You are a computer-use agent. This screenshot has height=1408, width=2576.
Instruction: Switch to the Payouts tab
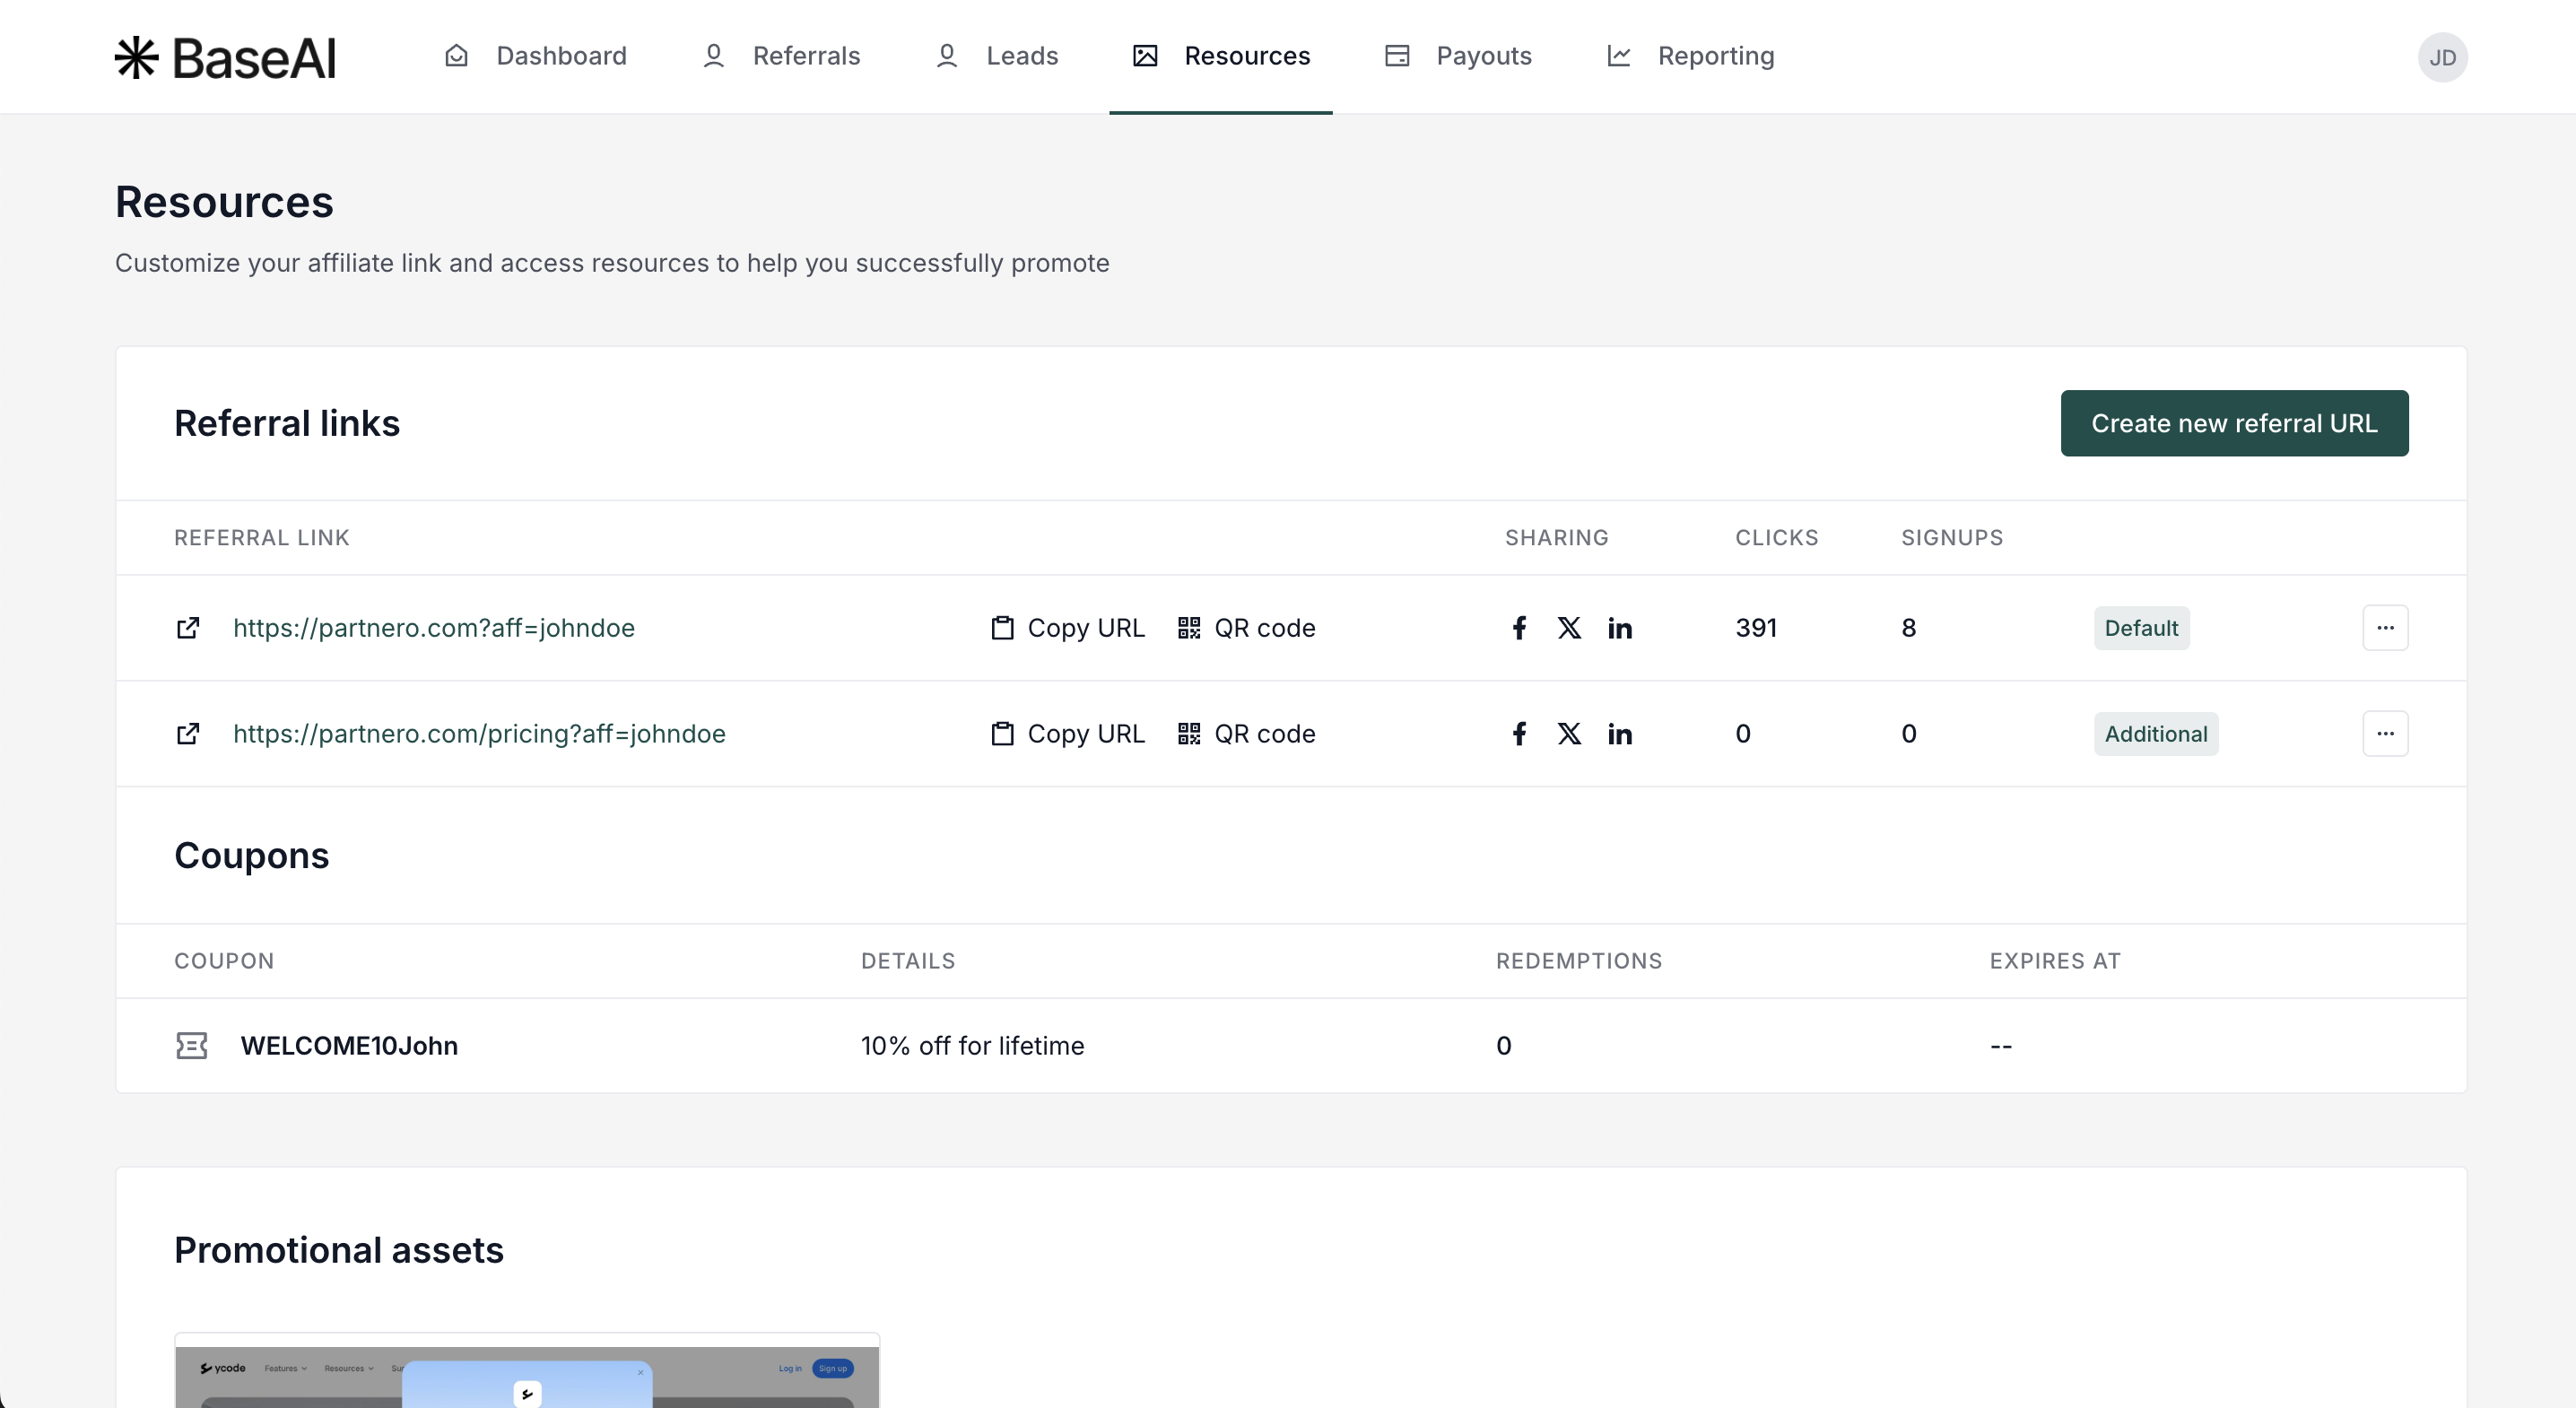(1458, 56)
